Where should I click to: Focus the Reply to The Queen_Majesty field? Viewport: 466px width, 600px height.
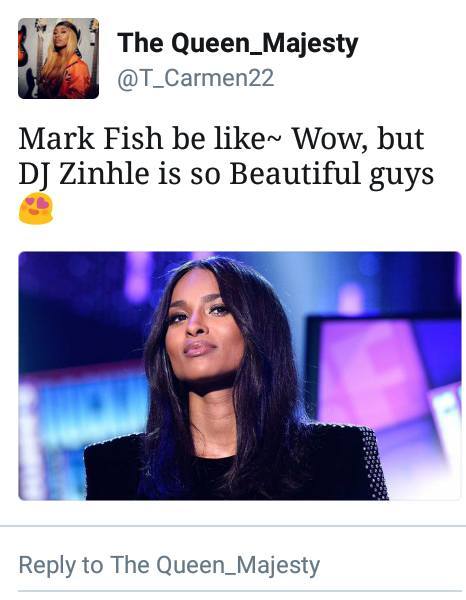pyautogui.click(x=233, y=565)
